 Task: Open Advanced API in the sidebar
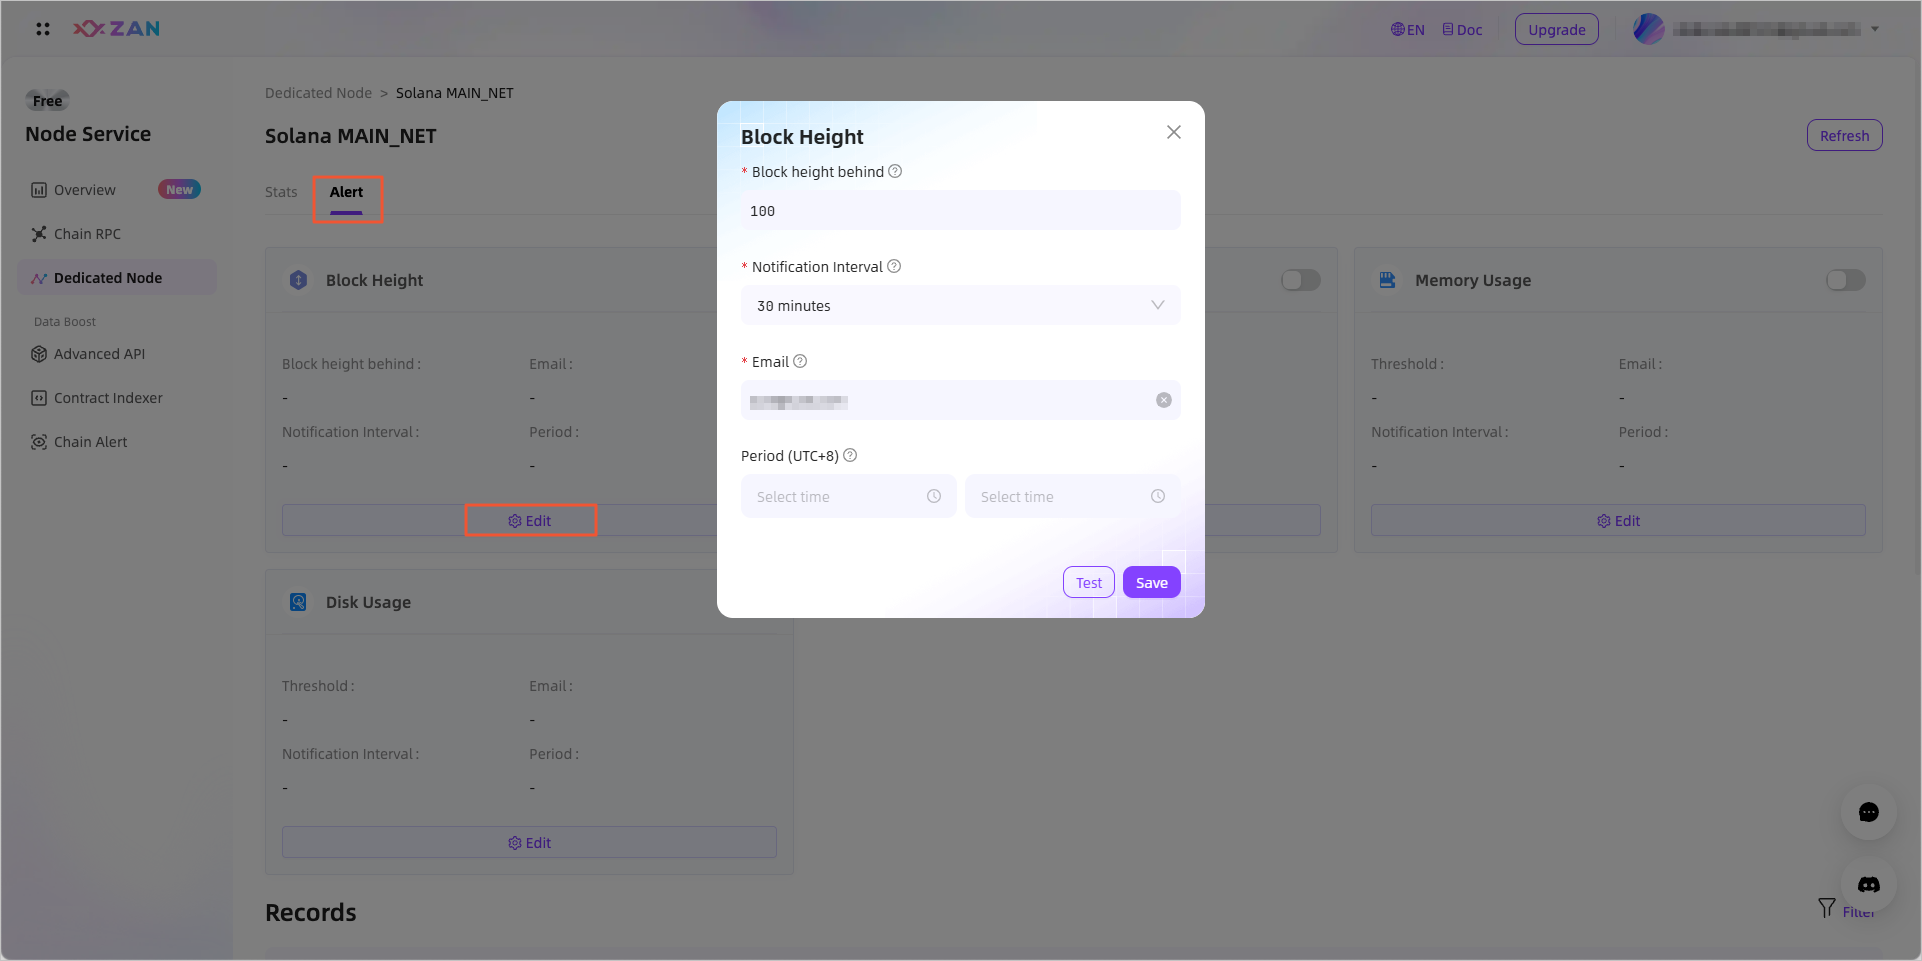coord(88,354)
